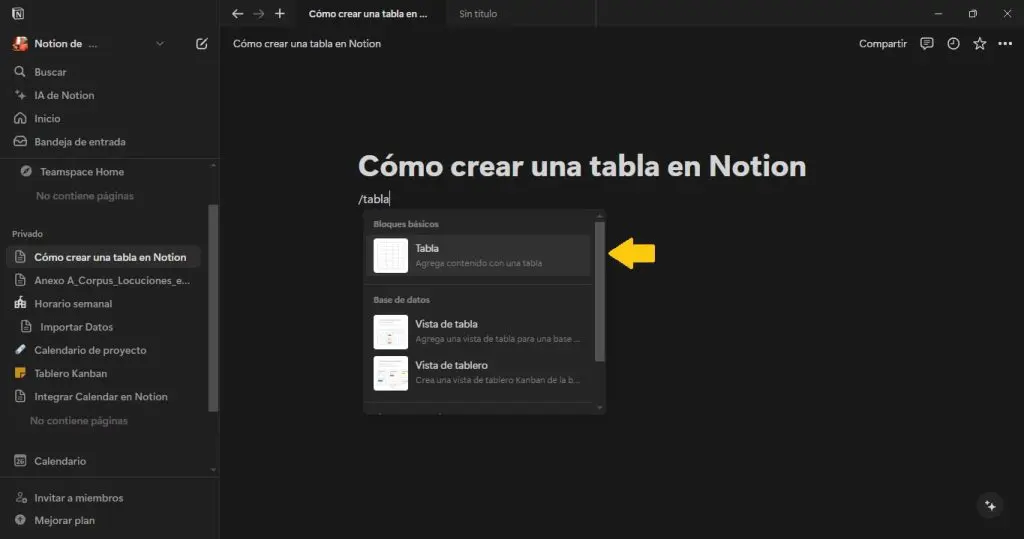Image resolution: width=1024 pixels, height=539 pixels.
Task: Add page to favorites star icon
Action: 980,44
